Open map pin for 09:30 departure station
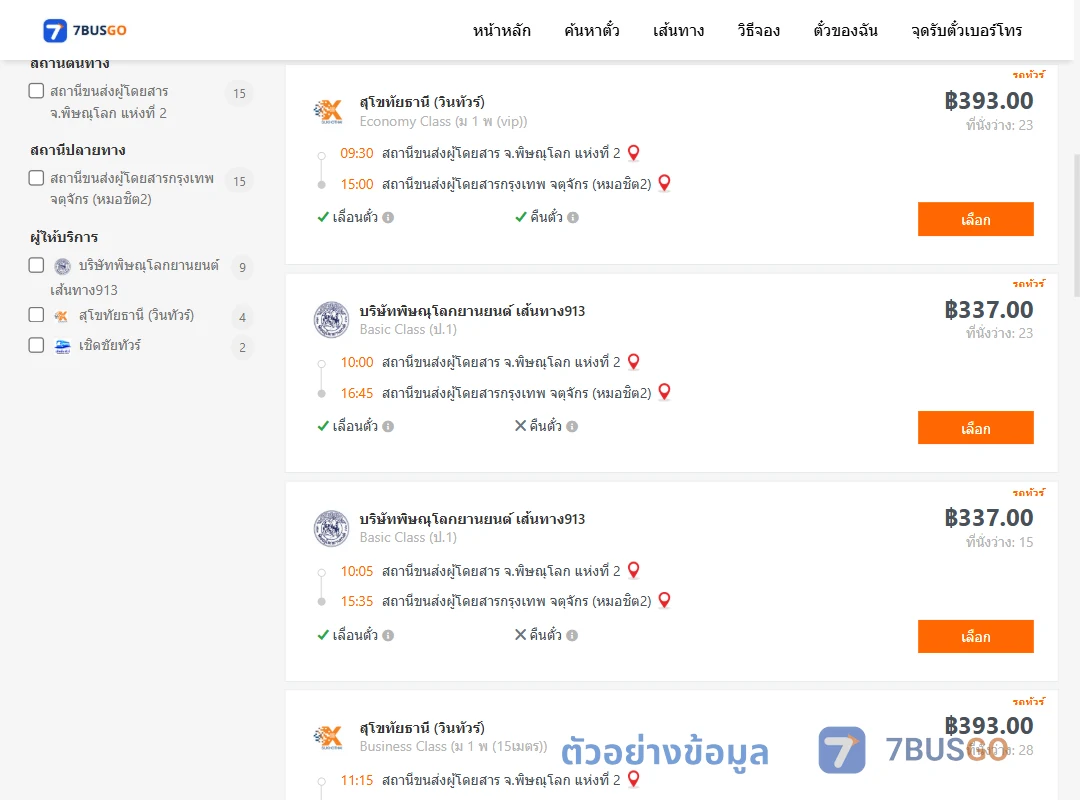 click(634, 153)
